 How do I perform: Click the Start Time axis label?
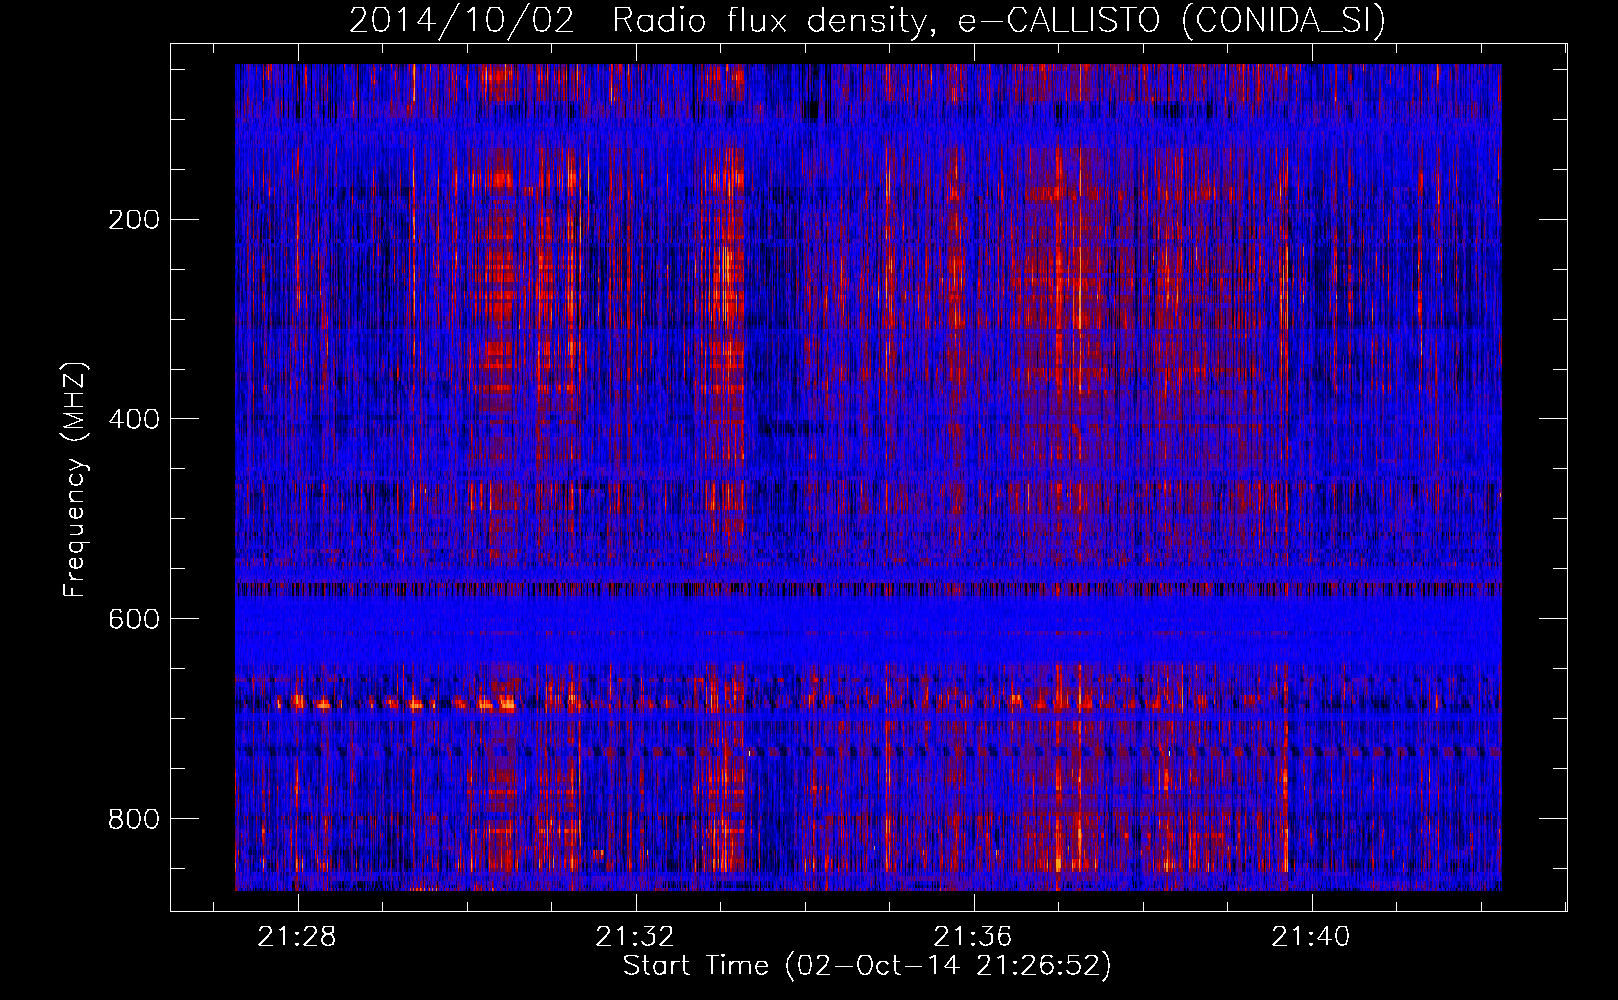coord(867,966)
